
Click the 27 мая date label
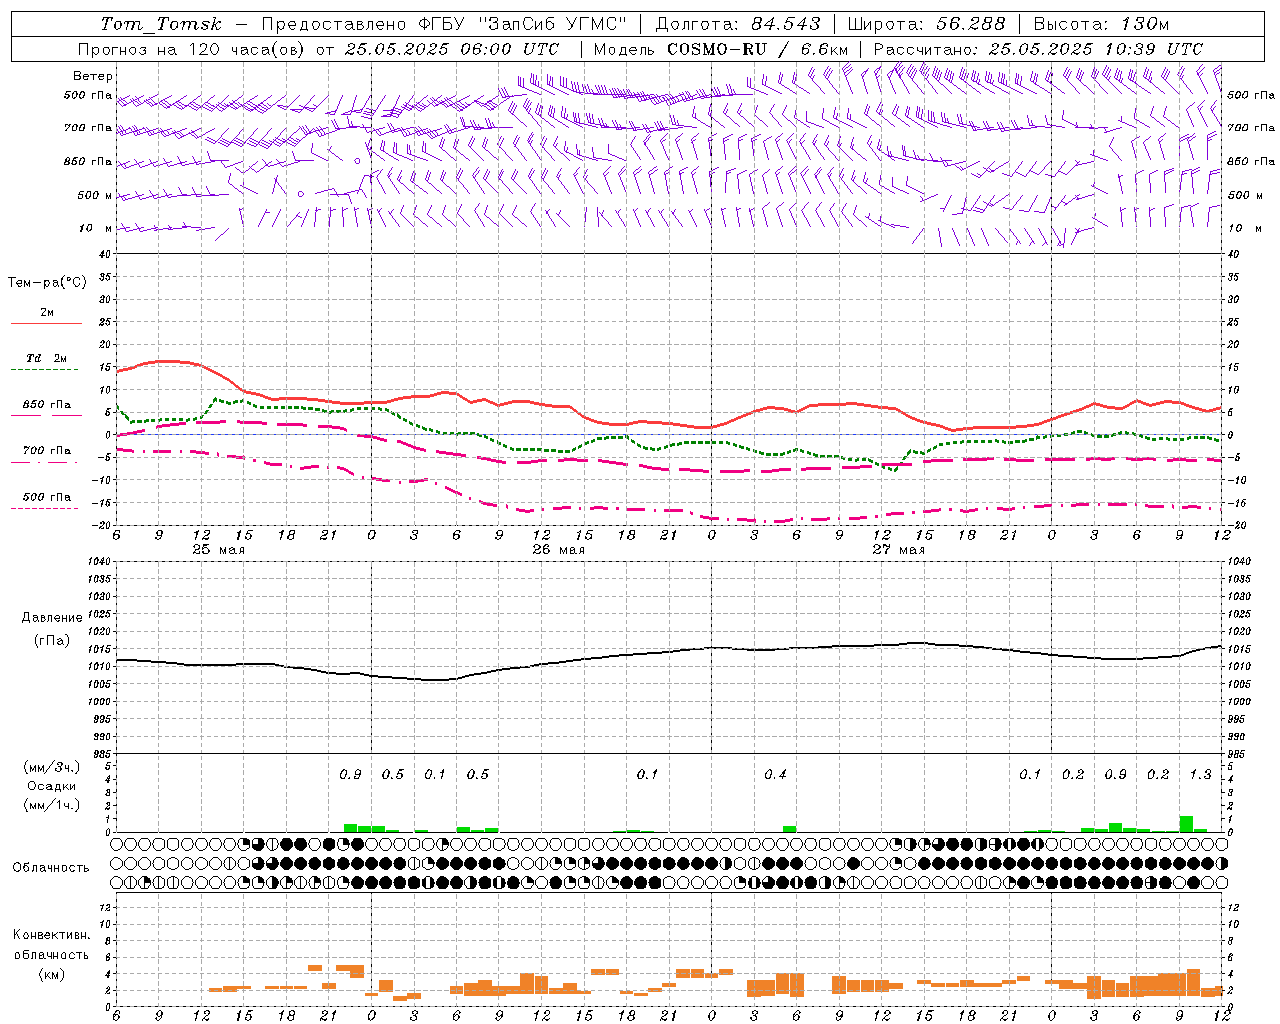point(898,550)
